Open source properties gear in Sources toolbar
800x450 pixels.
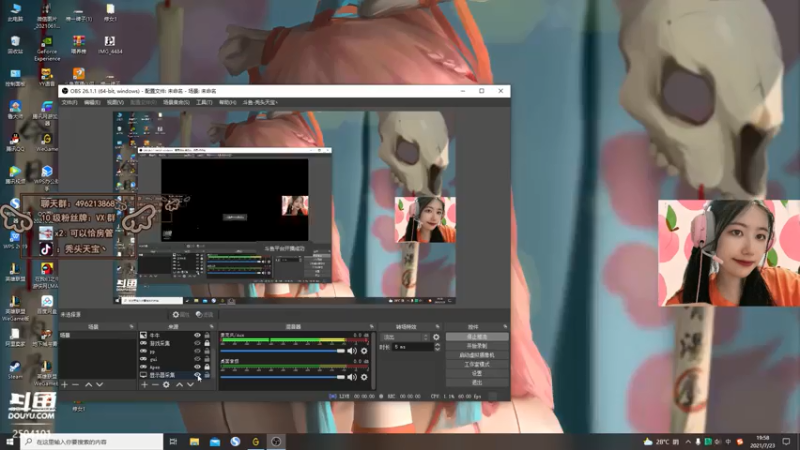[x=166, y=384]
